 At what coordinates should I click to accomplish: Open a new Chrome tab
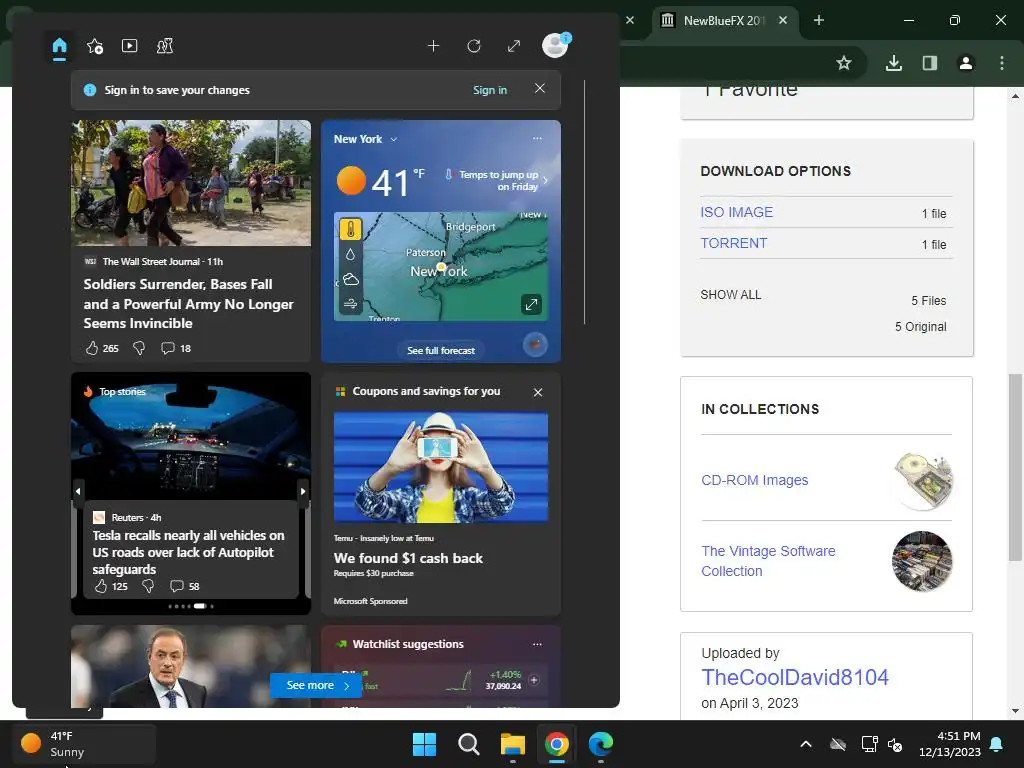pos(818,20)
